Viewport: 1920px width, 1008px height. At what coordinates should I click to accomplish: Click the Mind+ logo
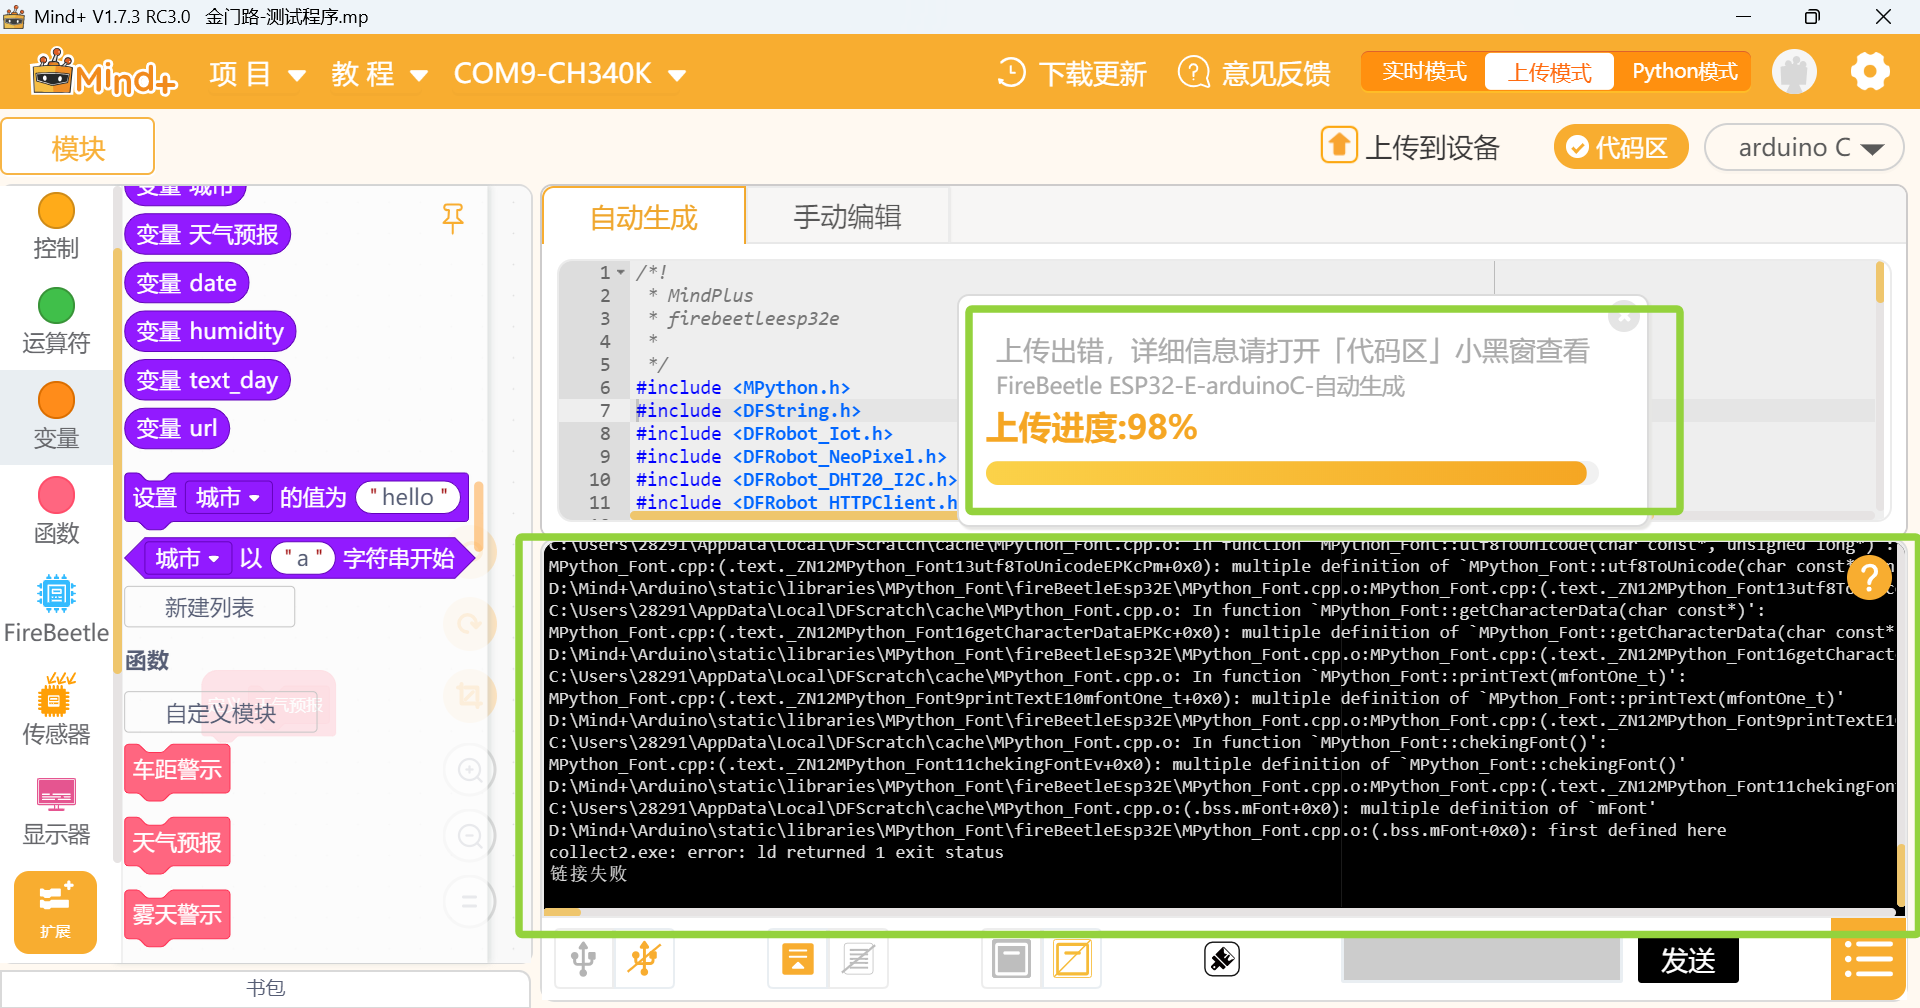(x=104, y=72)
